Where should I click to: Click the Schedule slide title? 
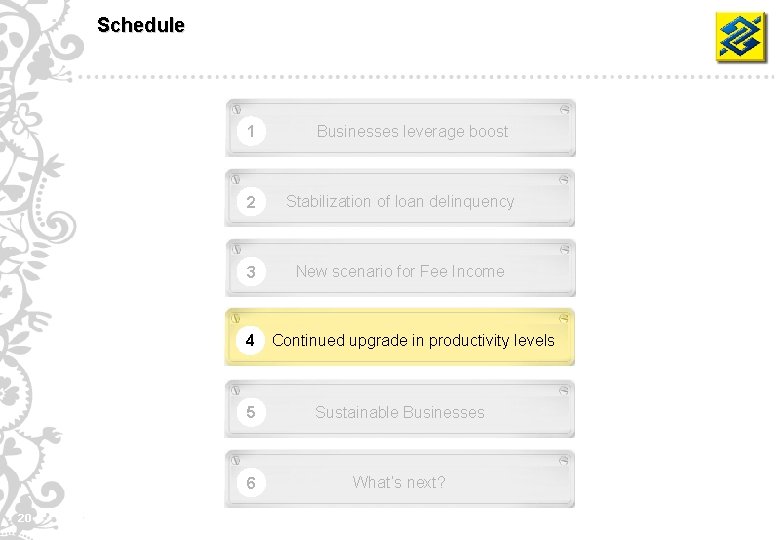tap(141, 26)
